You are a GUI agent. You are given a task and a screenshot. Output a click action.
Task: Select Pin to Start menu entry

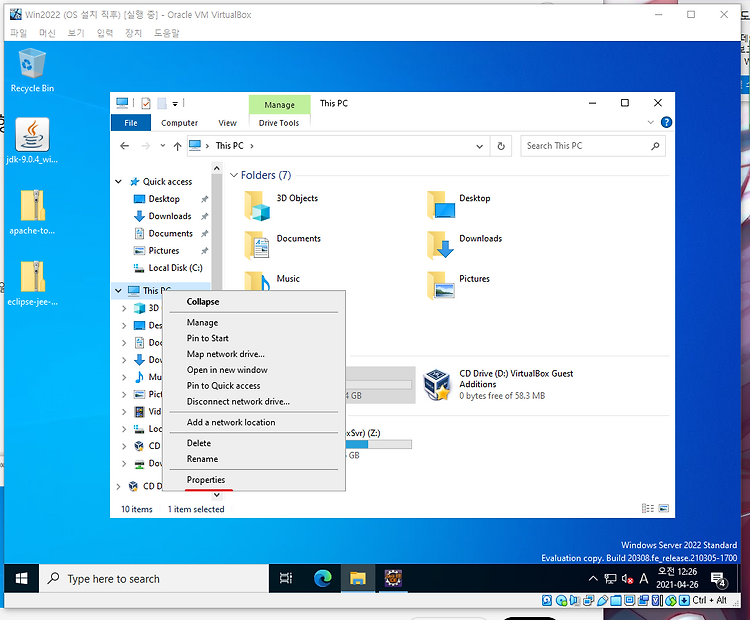(208, 338)
